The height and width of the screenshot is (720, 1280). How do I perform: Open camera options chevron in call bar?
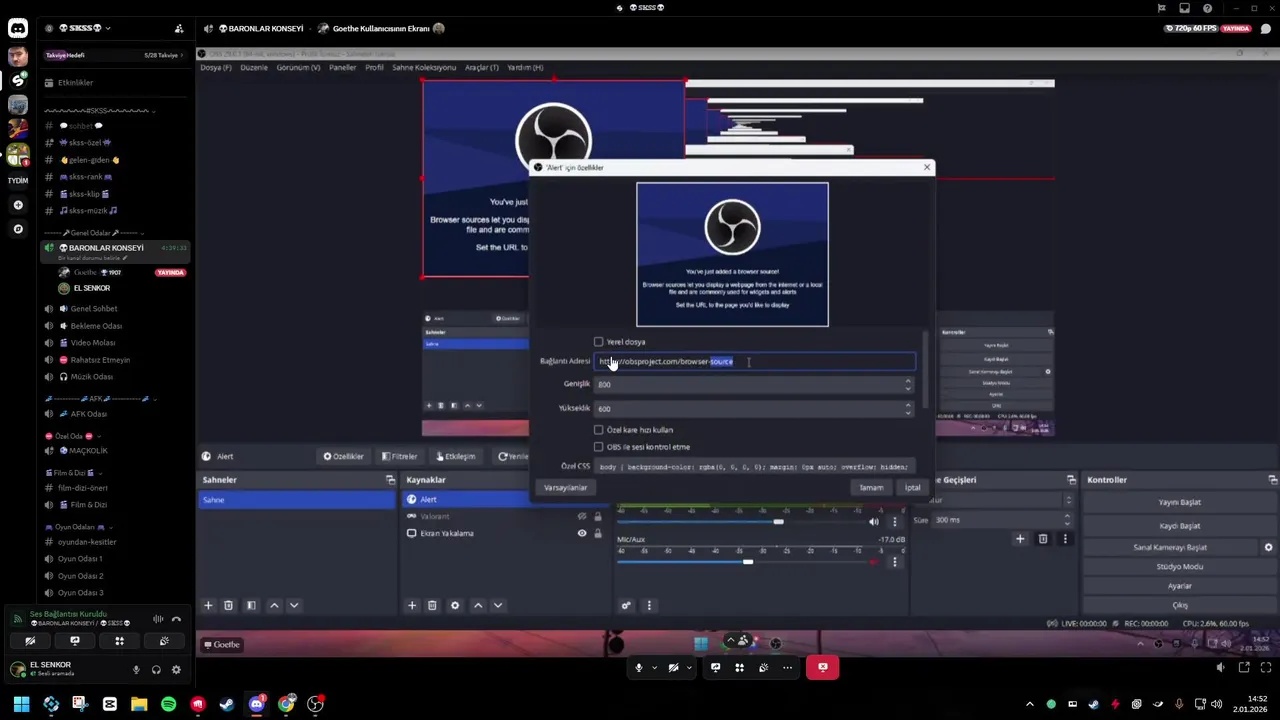(690, 667)
